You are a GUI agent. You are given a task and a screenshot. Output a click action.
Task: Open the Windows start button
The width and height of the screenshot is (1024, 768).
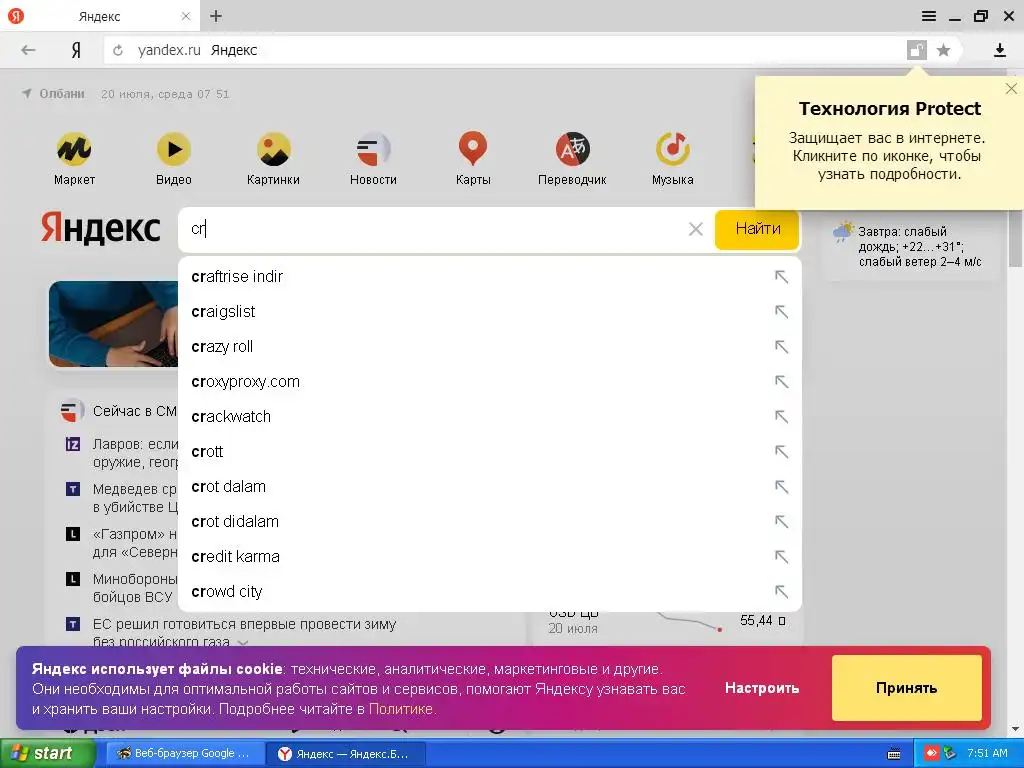pyautogui.click(x=47, y=753)
